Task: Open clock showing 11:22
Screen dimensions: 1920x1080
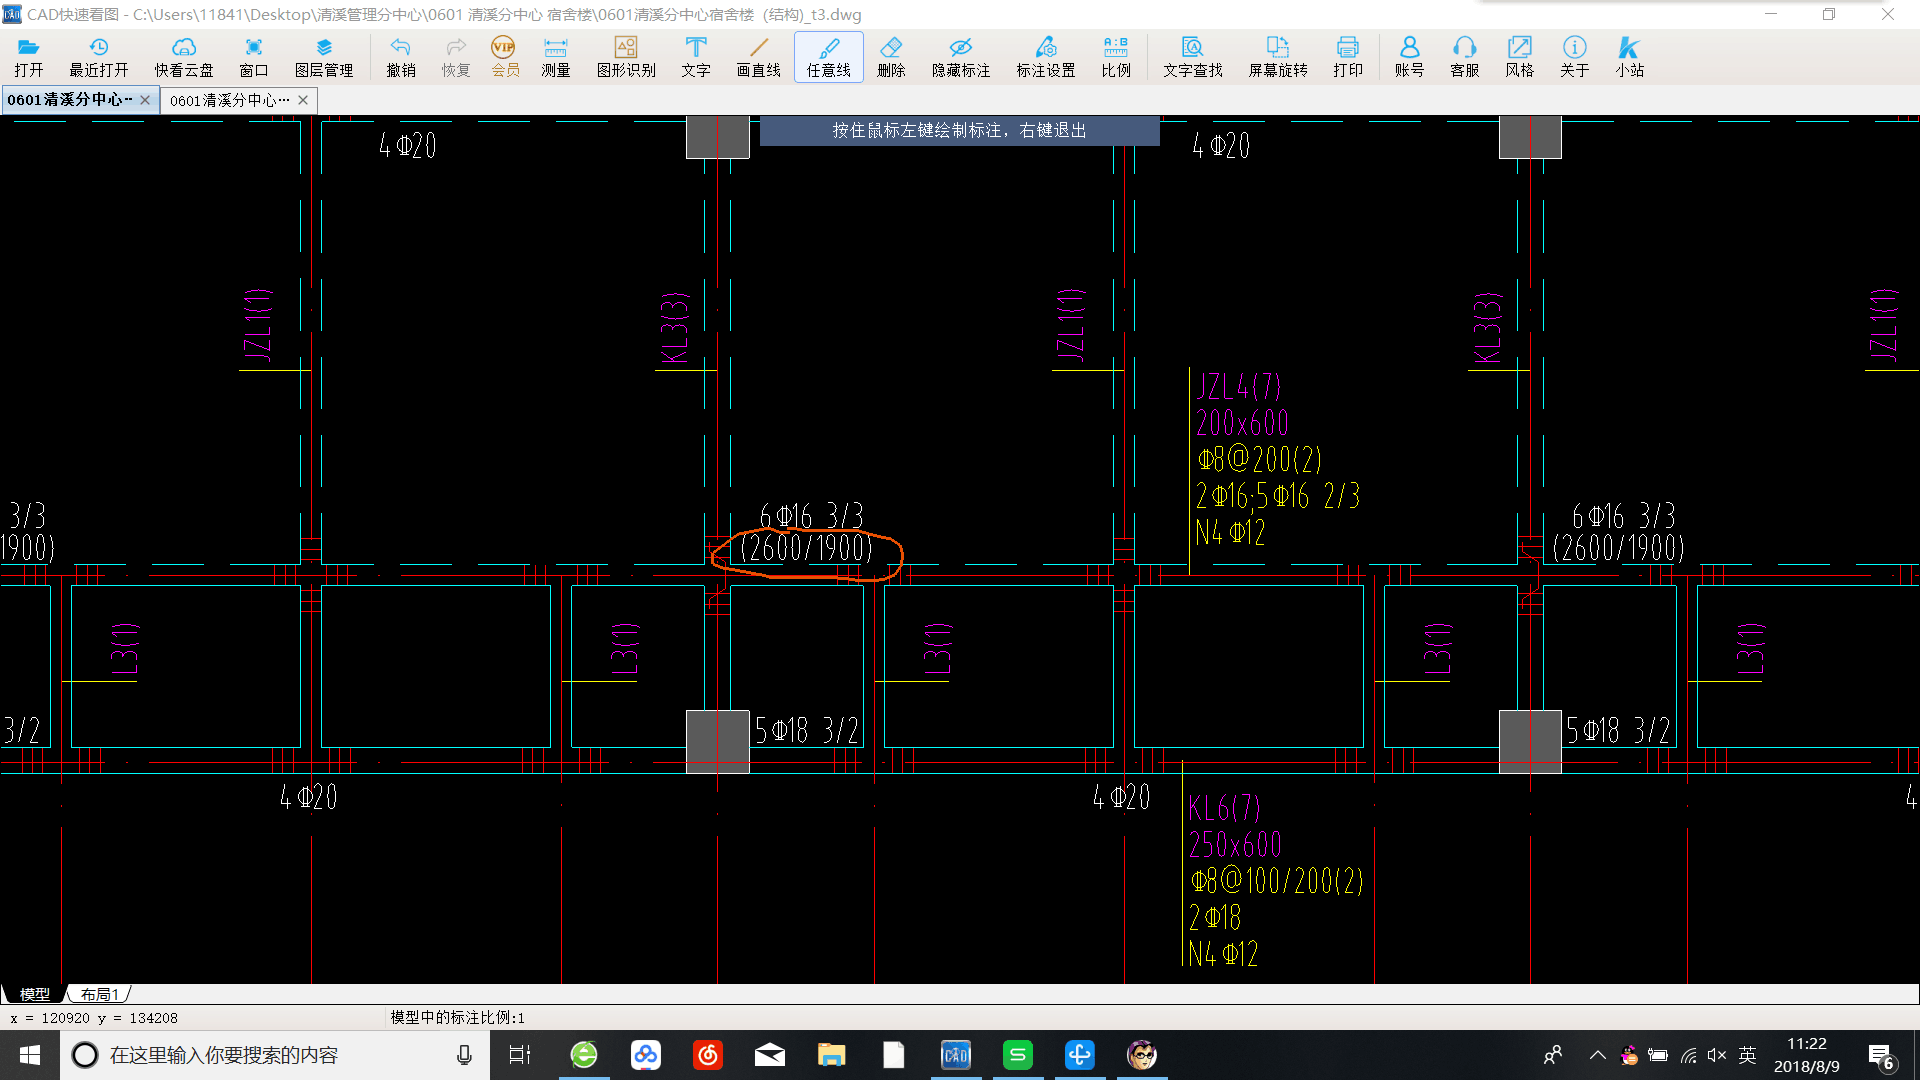Action: tap(1807, 1055)
